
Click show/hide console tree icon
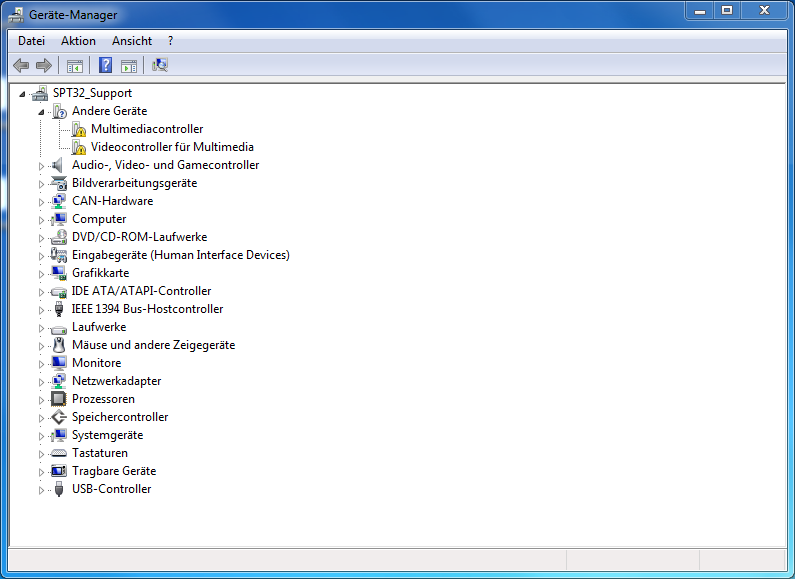[x=74, y=66]
